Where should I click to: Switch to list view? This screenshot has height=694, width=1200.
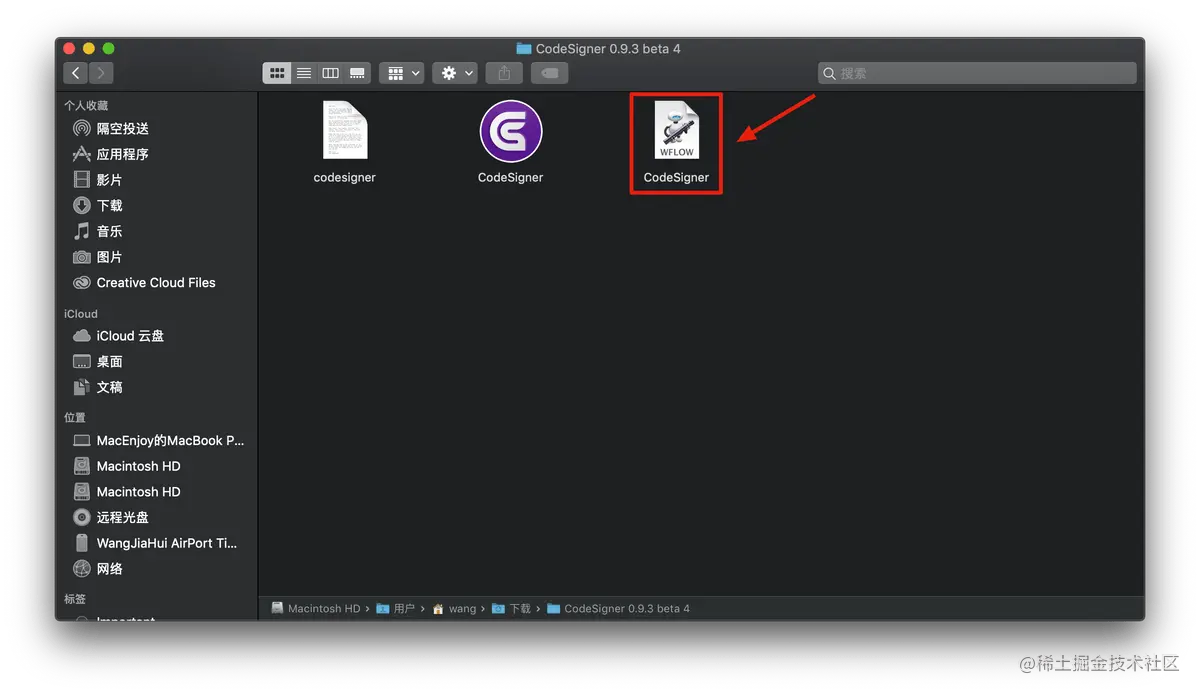point(304,73)
